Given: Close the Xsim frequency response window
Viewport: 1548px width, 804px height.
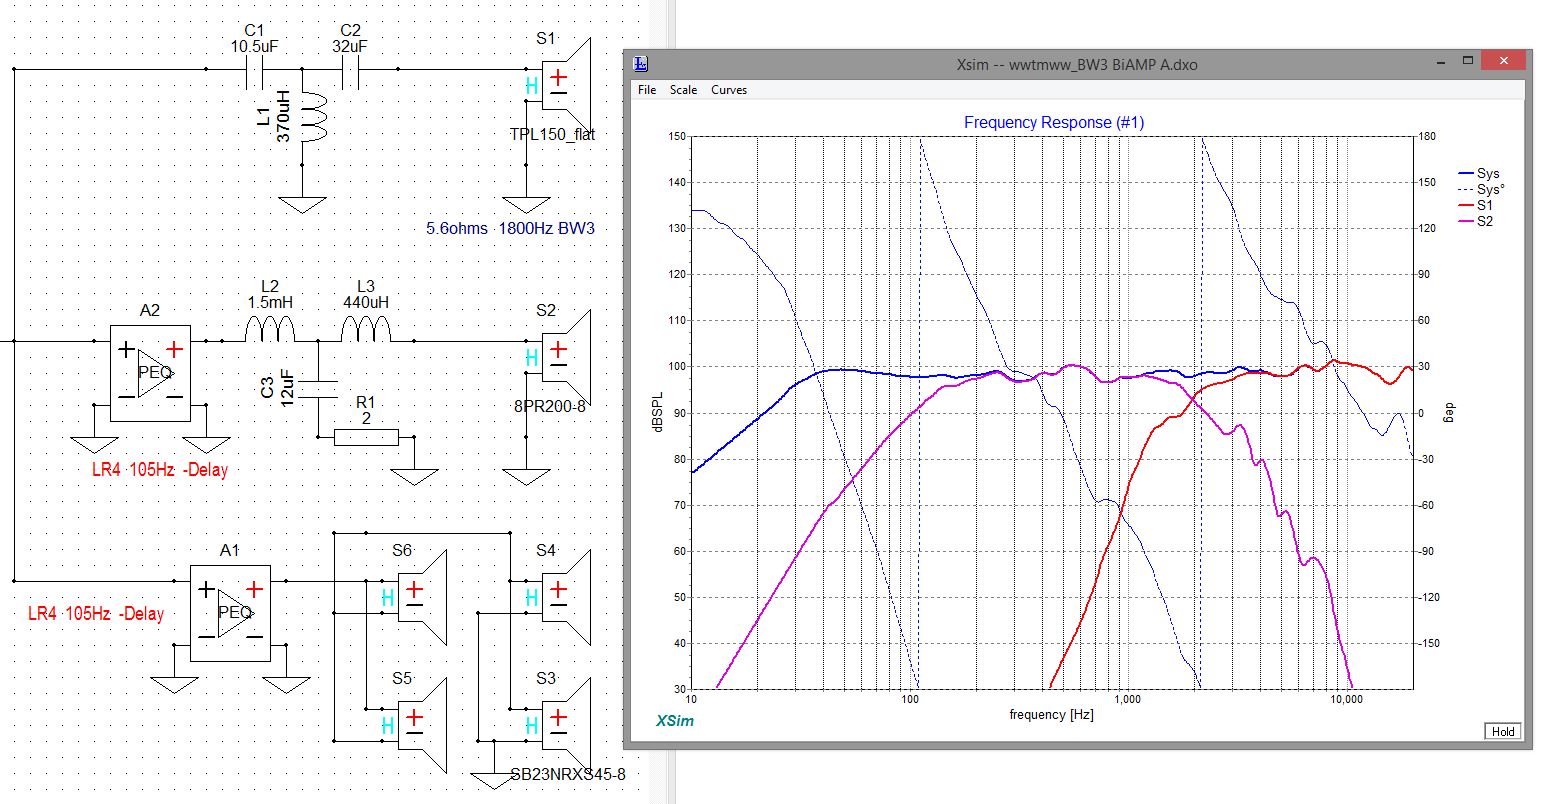Looking at the screenshot, I should 1503,62.
